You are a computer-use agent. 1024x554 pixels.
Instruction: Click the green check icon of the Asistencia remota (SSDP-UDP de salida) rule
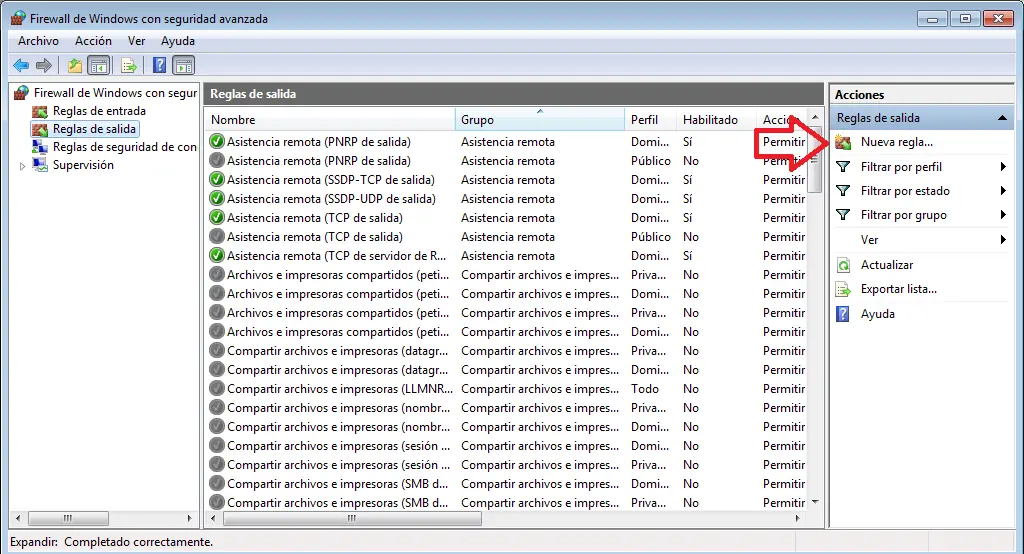coord(217,199)
